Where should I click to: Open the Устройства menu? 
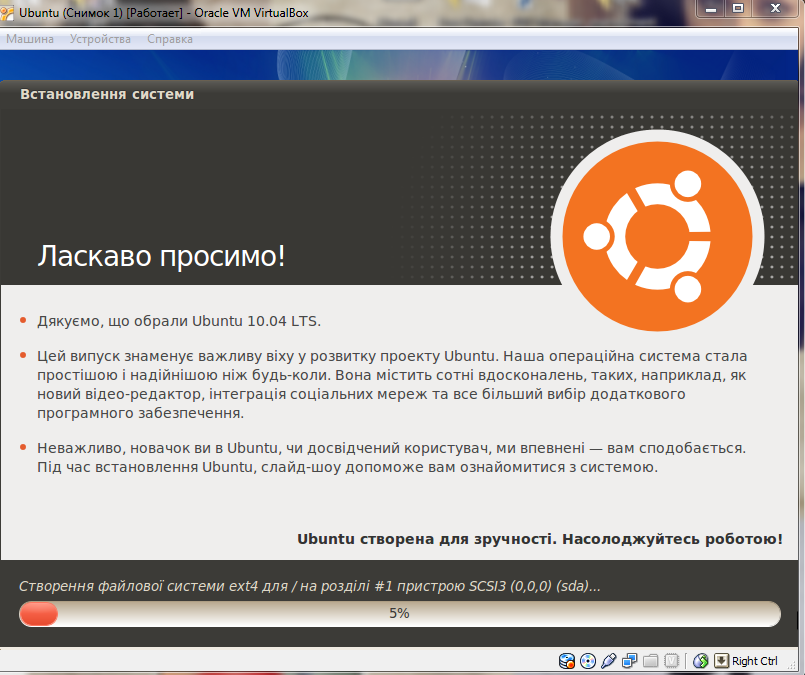point(100,39)
